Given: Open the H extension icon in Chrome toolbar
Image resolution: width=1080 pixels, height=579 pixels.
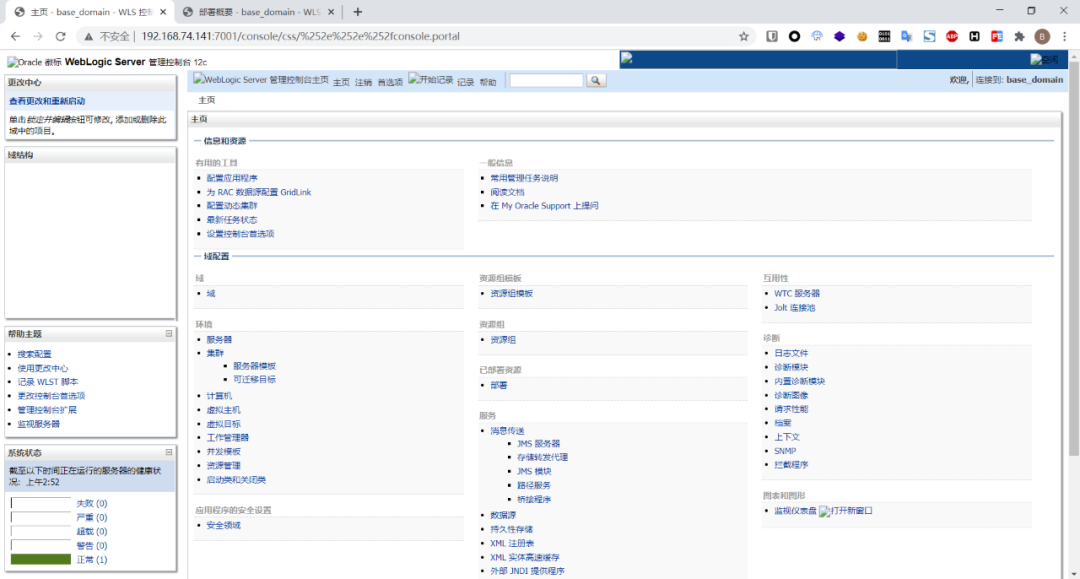Looking at the screenshot, I should tap(974, 36).
